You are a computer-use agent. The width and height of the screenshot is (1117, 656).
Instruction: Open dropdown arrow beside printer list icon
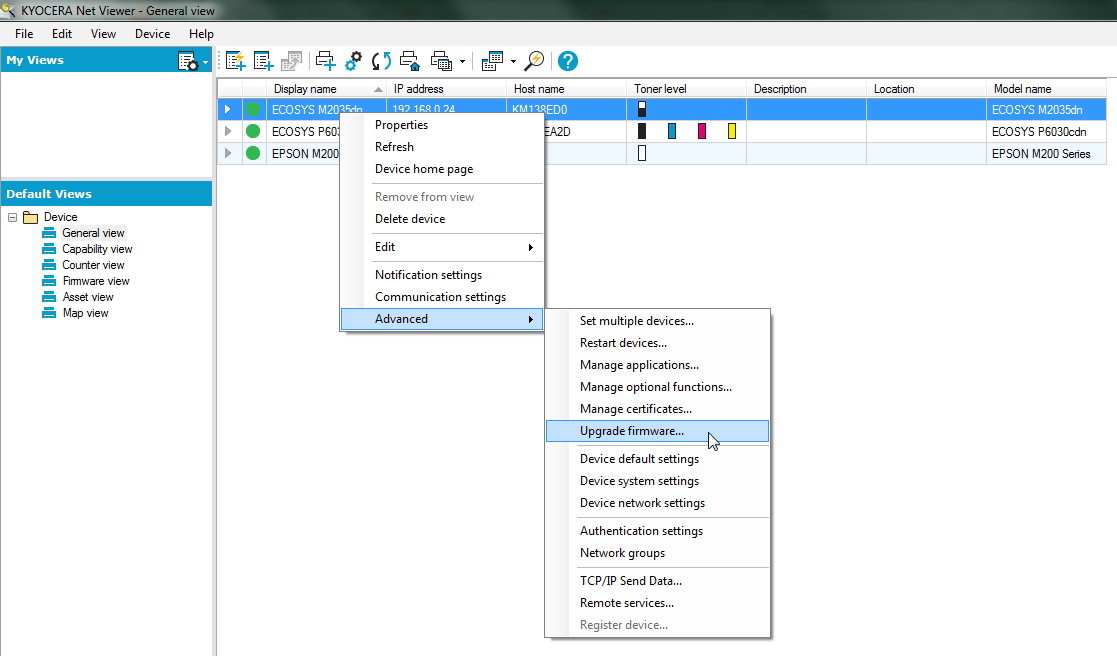click(462, 62)
